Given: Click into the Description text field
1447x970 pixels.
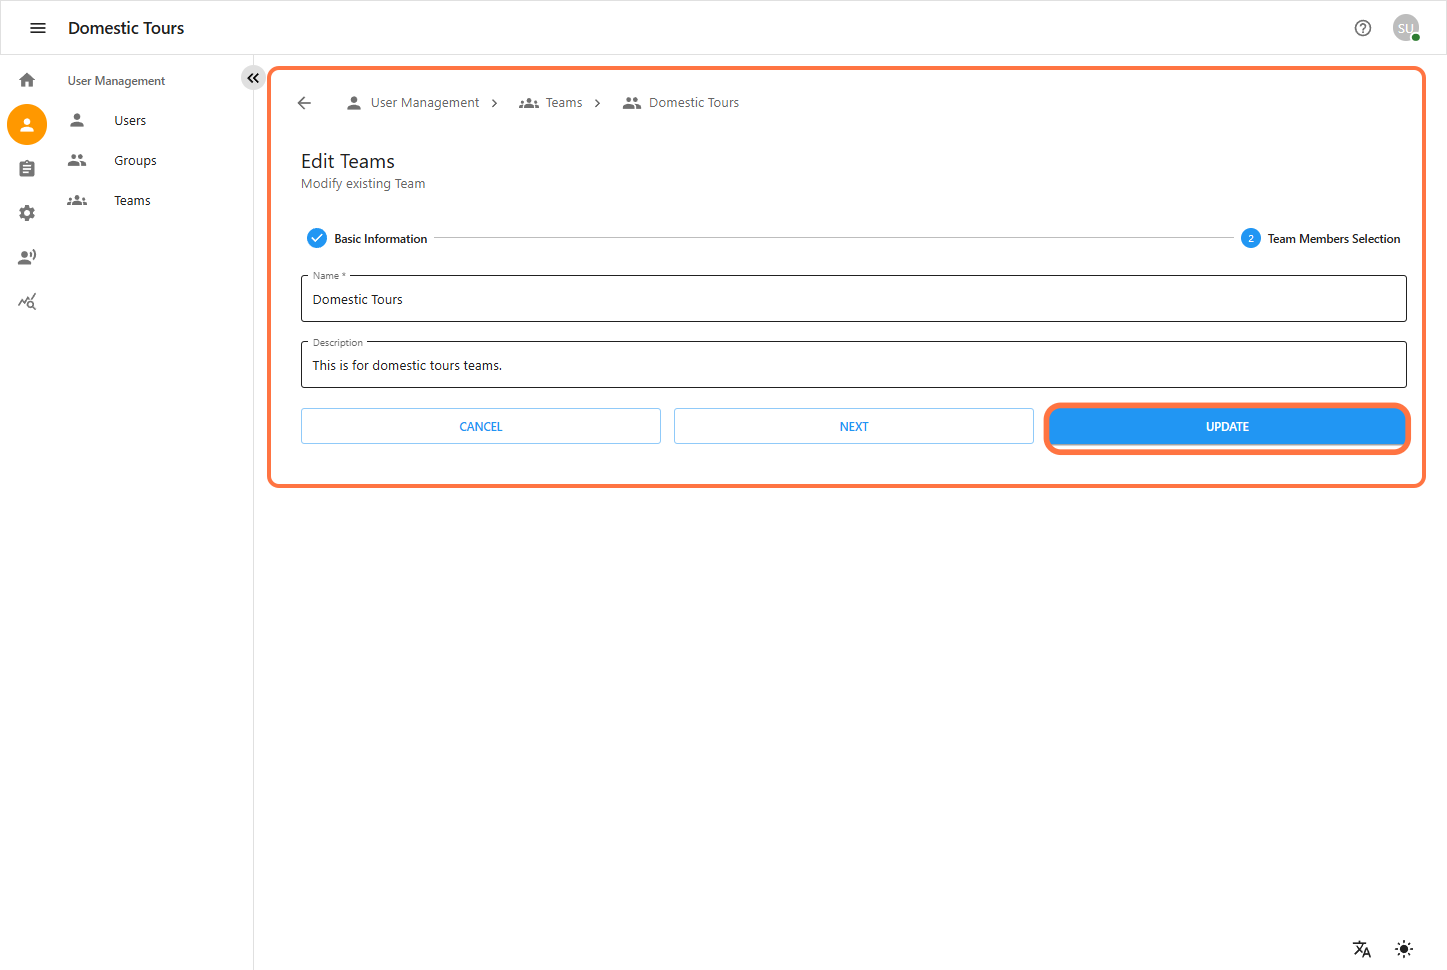Looking at the screenshot, I should (x=853, y=365).
